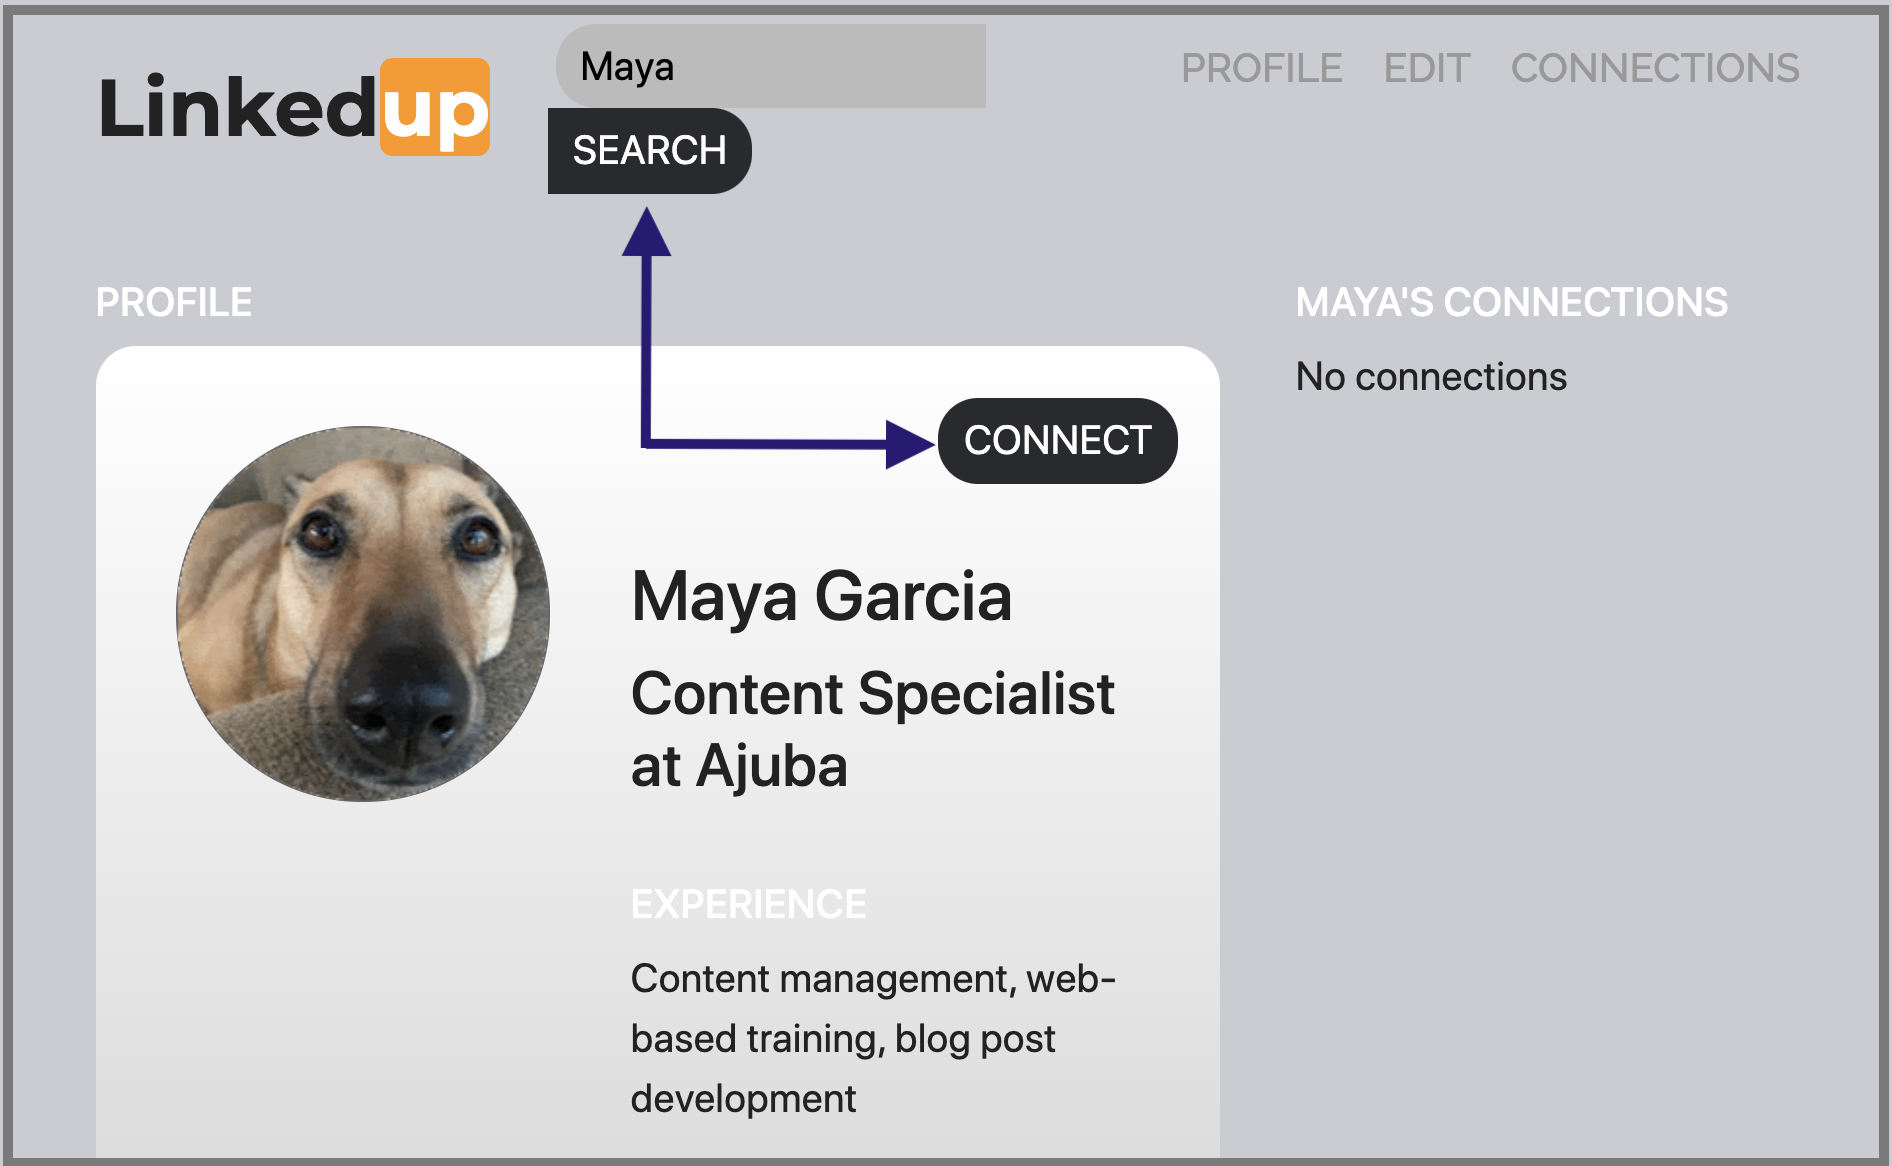Image resolution: width=1892 pixels, height=1166 pixels.
Task: Open the CONNECTIONS navigation item
Action: [1655, 68]
